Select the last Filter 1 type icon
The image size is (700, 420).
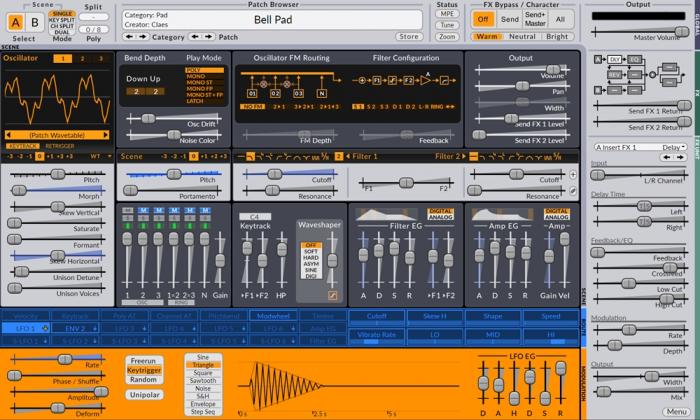click(325, 157)
